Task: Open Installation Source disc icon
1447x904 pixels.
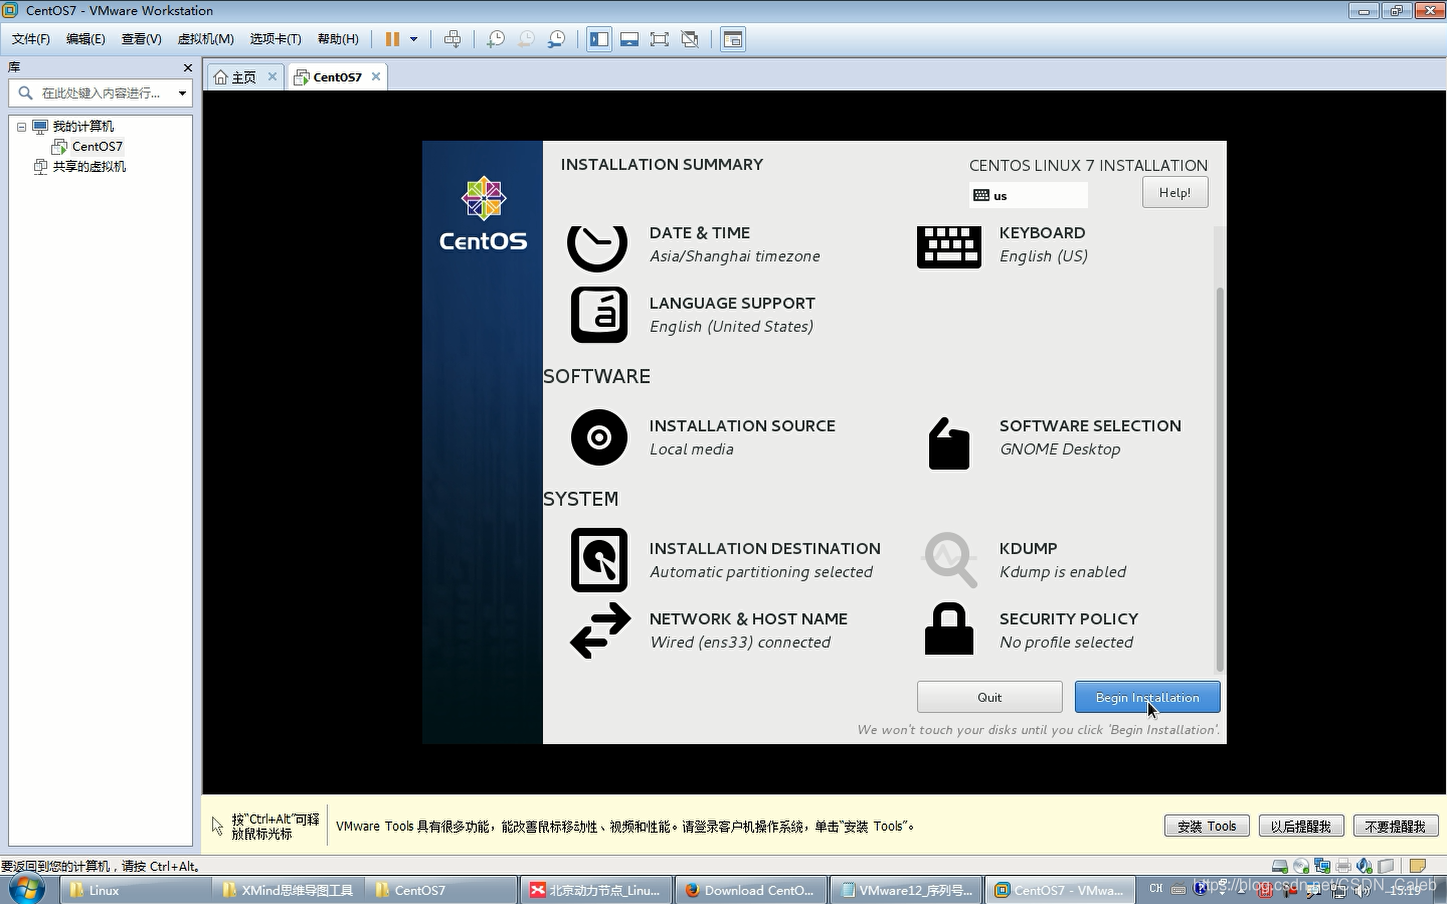Action: (x=599, y=437)
